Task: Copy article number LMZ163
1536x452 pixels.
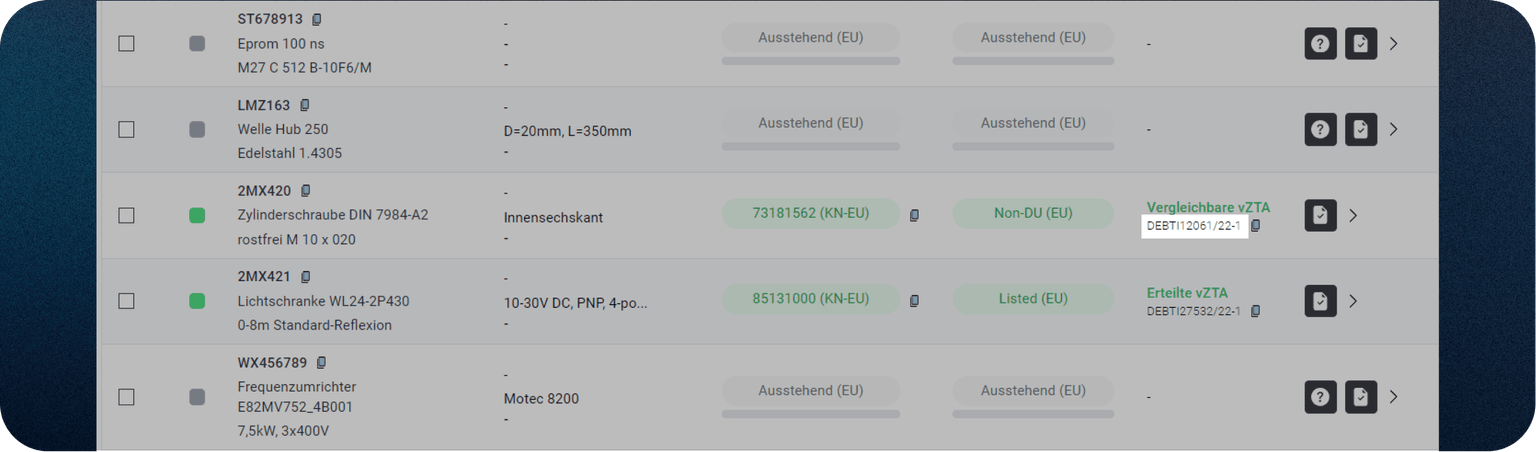Action: pyautogui.click(x=305, y=105)
